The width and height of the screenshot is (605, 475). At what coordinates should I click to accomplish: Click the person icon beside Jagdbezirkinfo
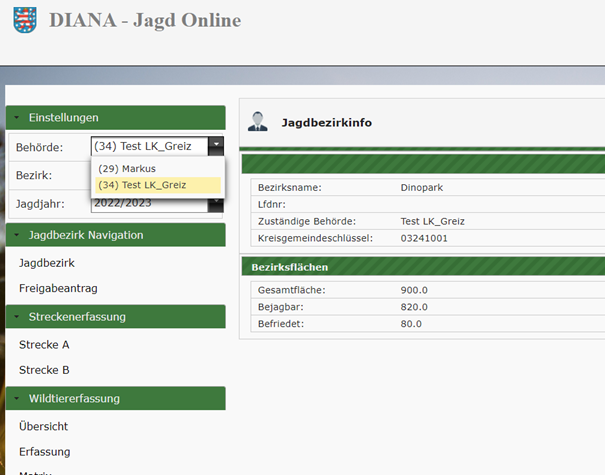[x=258, y=122]
